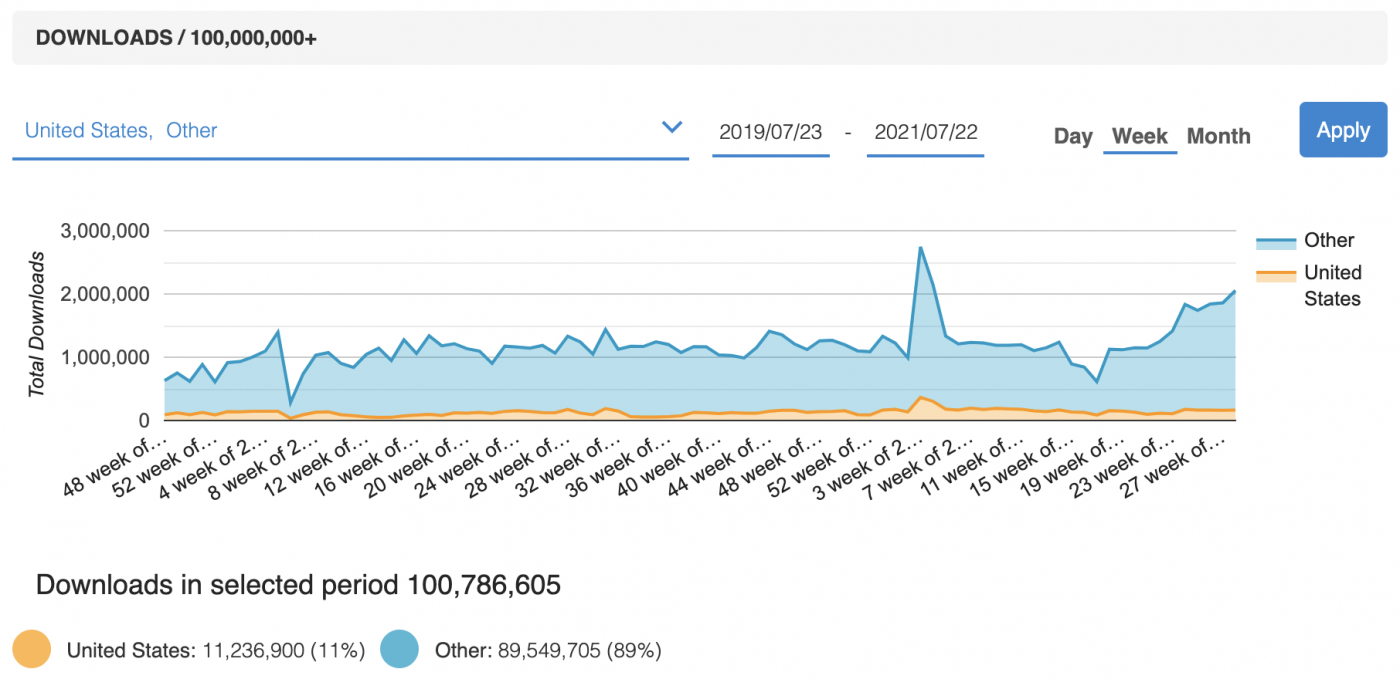Expand the blue chevron on the filter field
This screenshot has width=1400, height=679.
[672, 128]
